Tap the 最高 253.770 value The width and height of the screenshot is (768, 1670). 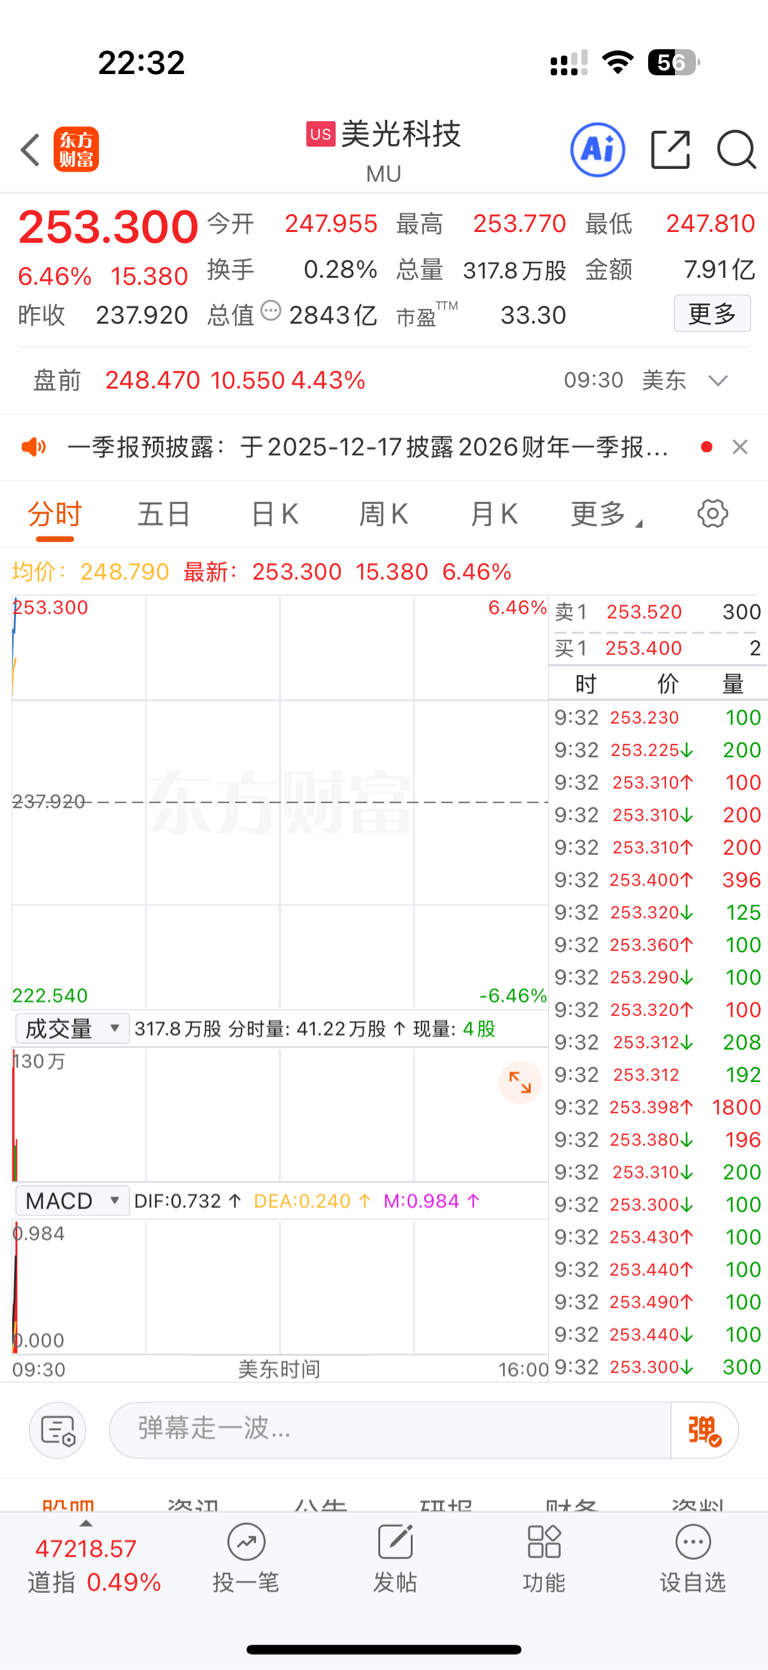[x=520, y=223]
